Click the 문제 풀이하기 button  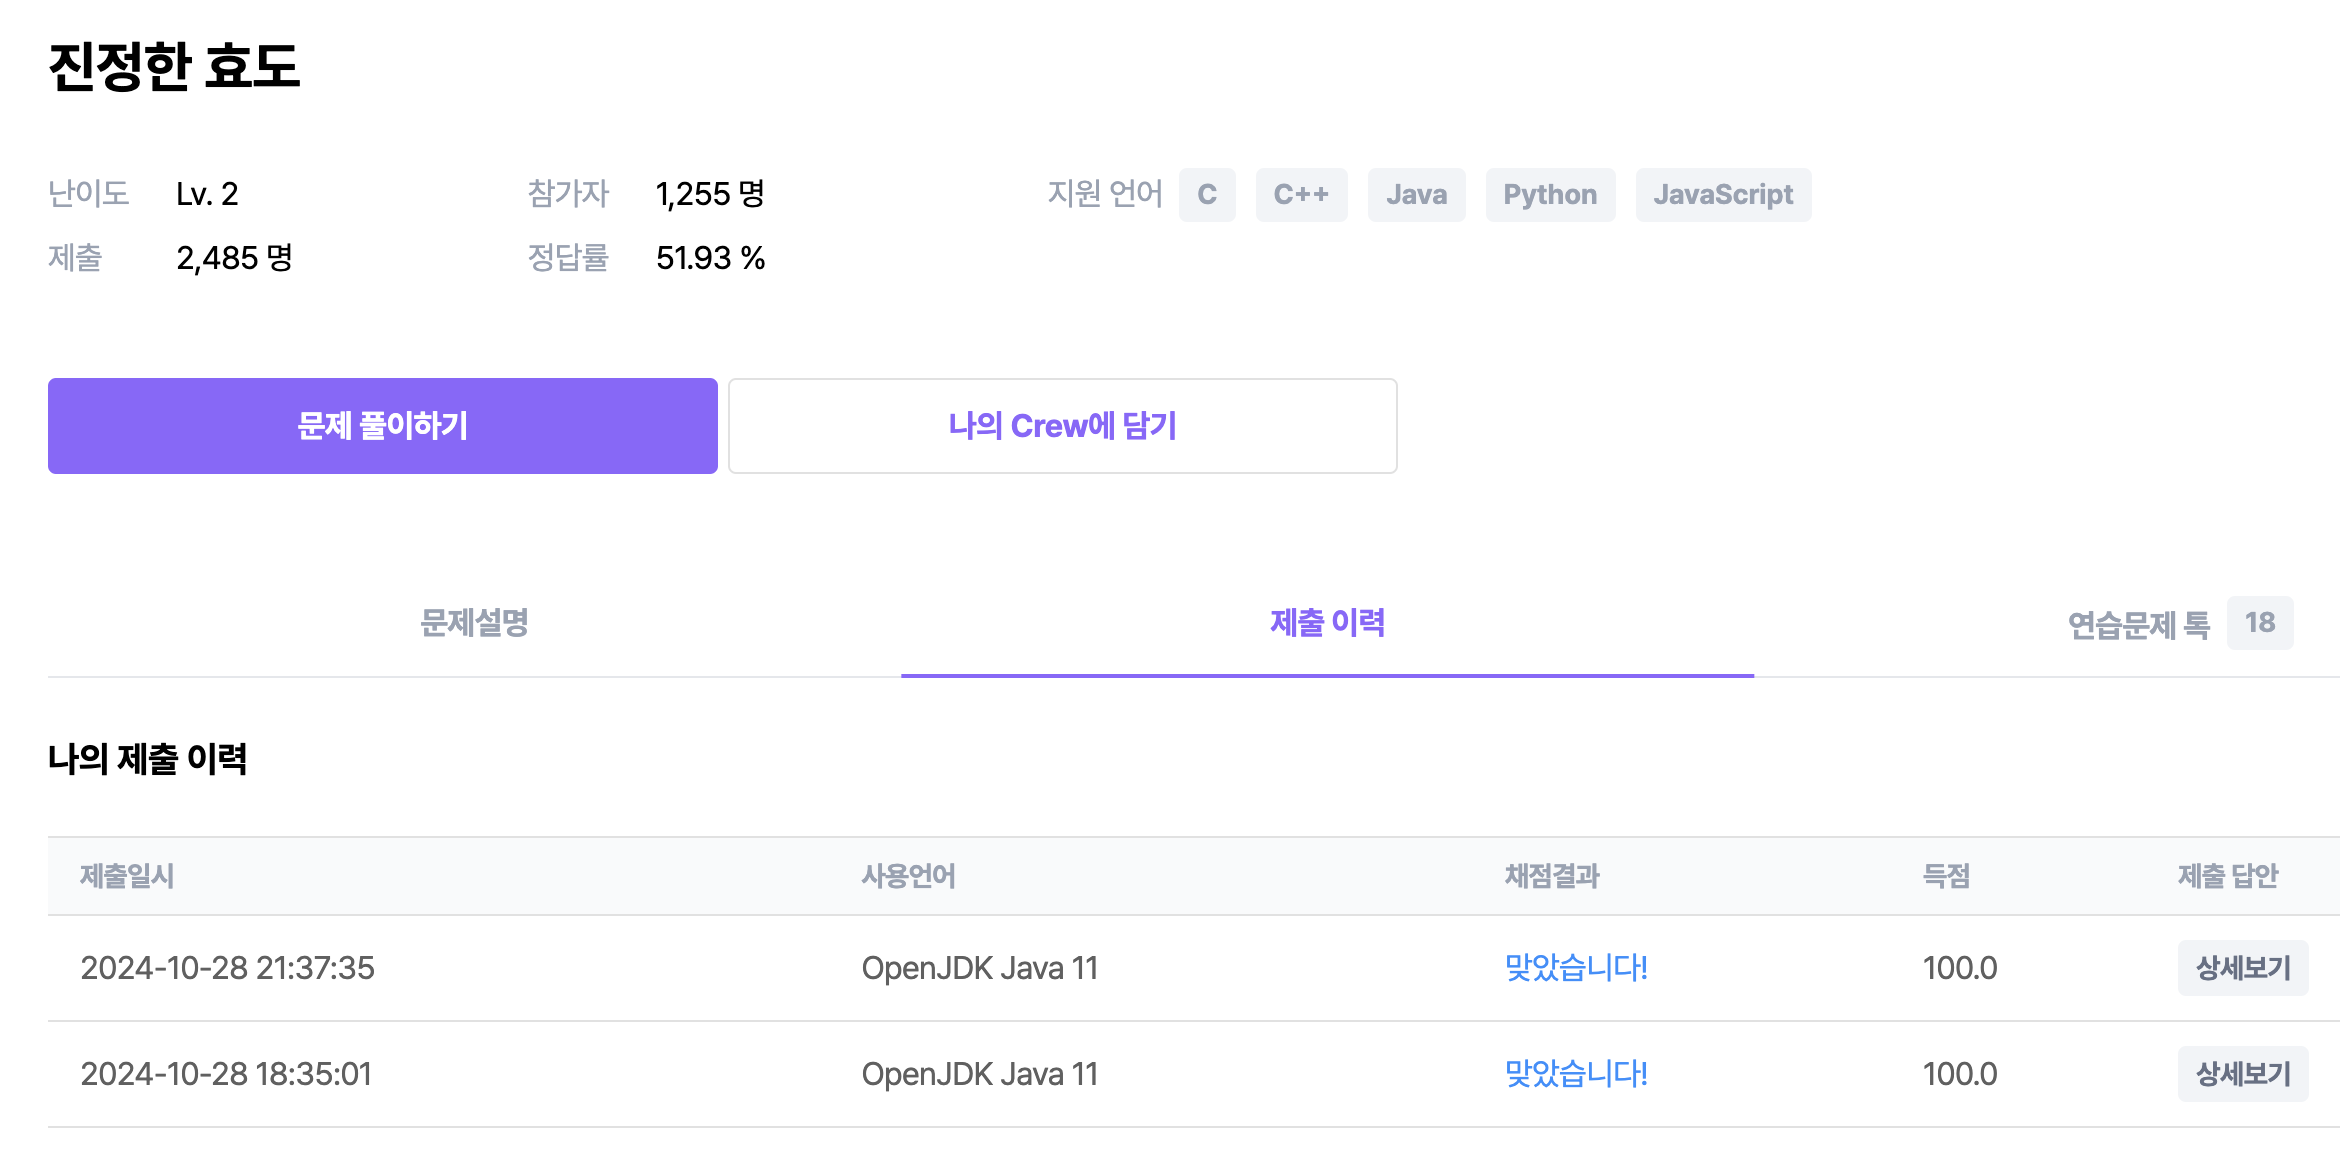pyautogui.click(x=382, y=426)
